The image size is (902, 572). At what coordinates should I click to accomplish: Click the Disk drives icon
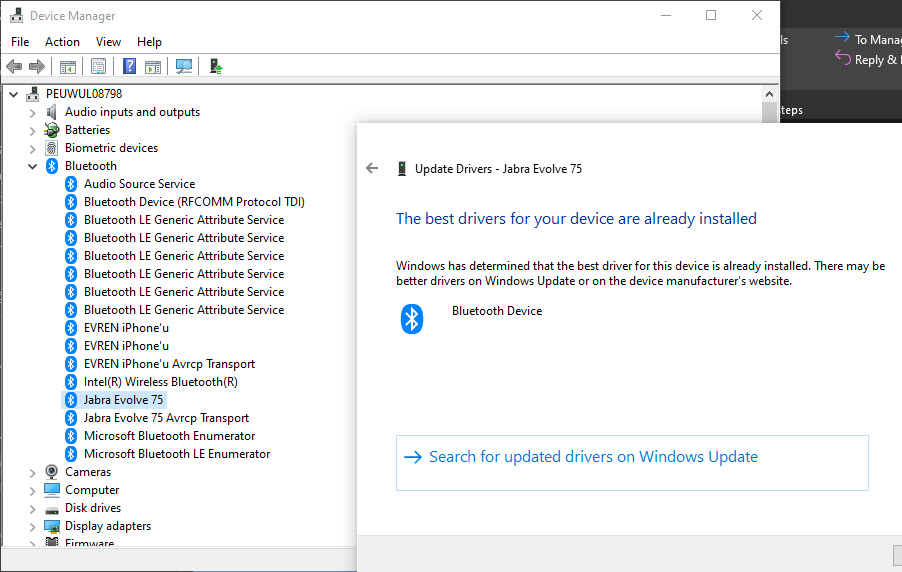52,509
